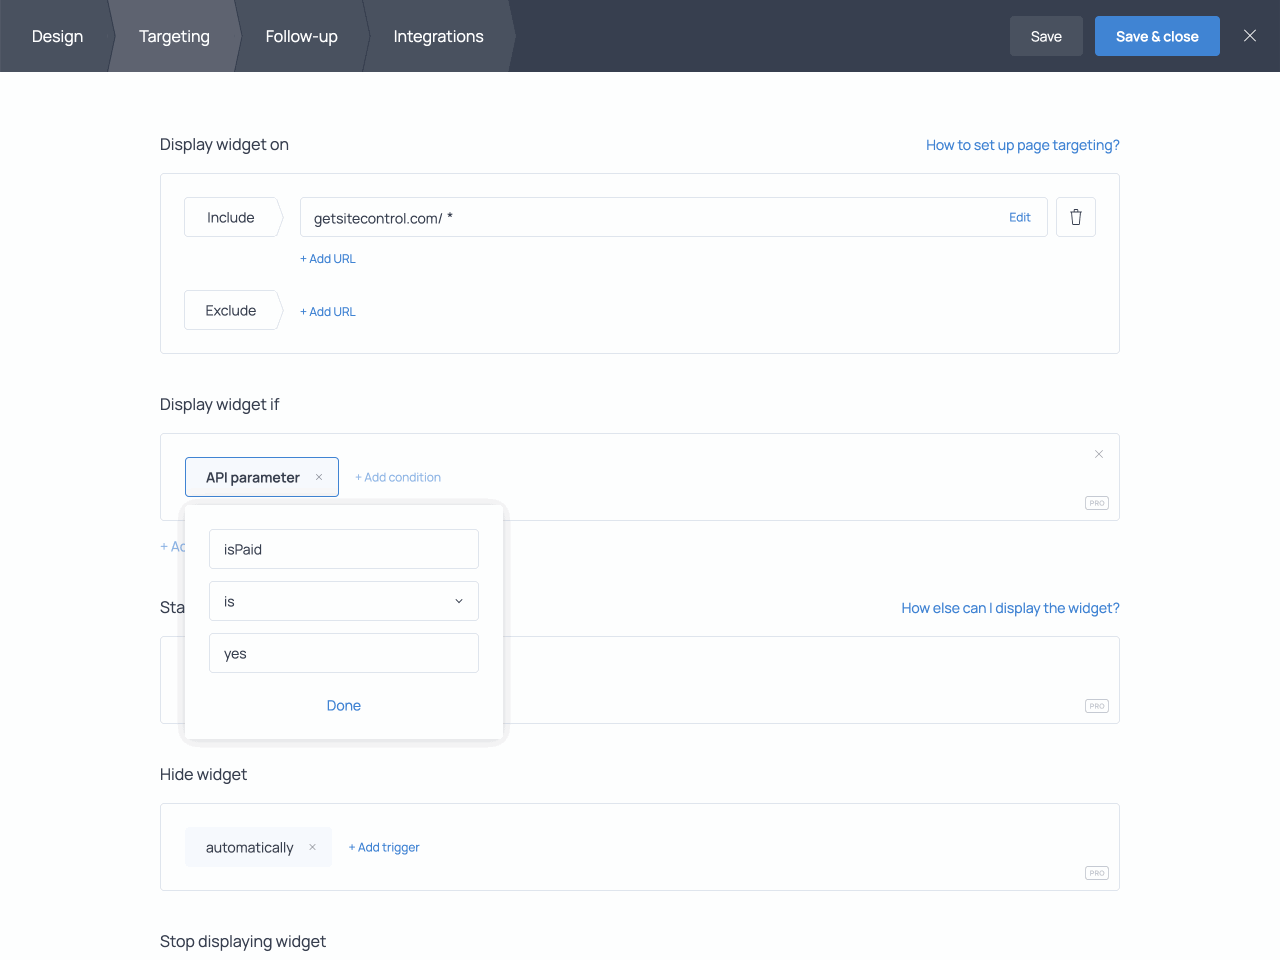1280x960 pixels.
Task: Open the Integrations tab
Action: [438, 36]
